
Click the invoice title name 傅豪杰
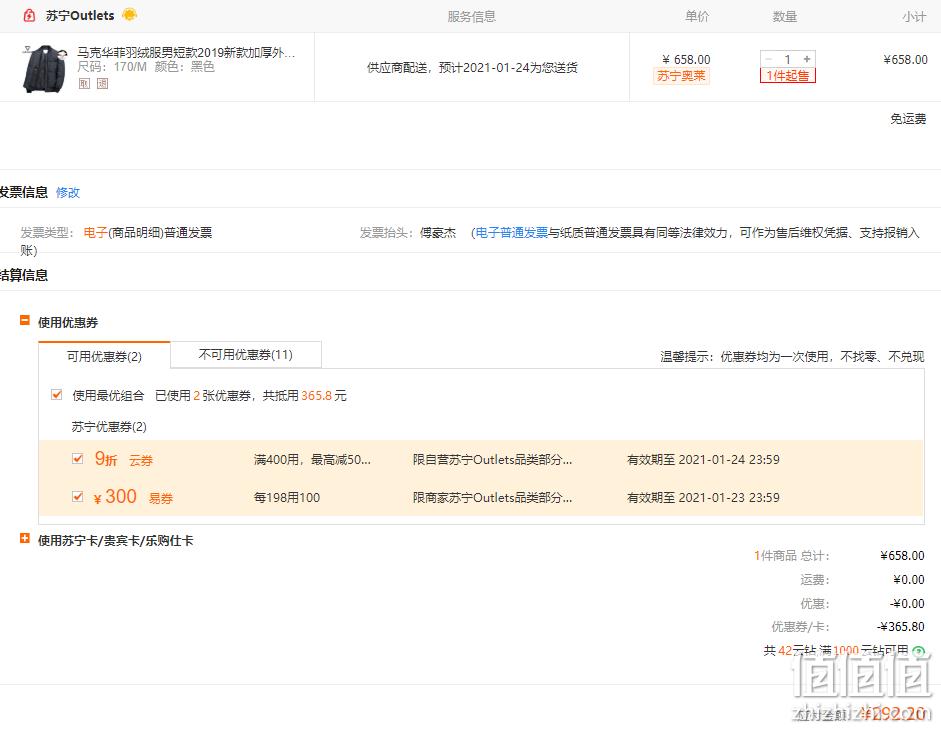tap(437, 232)
